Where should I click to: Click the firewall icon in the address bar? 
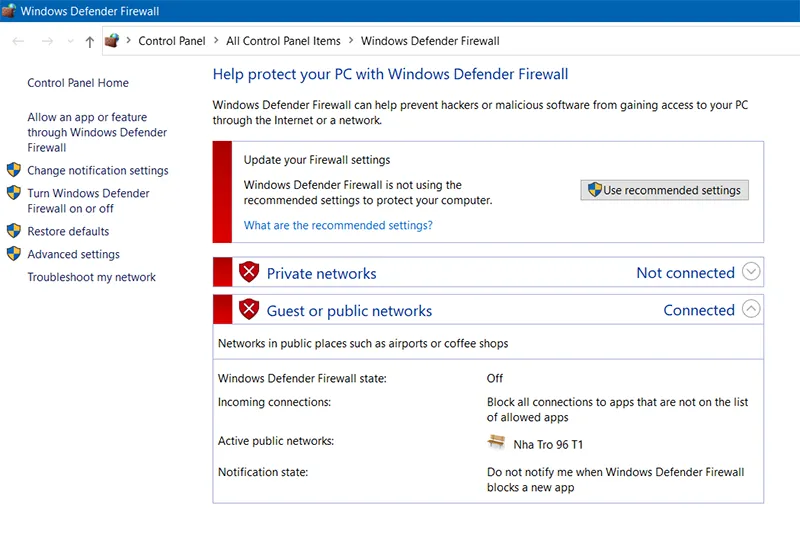point(113,41)
